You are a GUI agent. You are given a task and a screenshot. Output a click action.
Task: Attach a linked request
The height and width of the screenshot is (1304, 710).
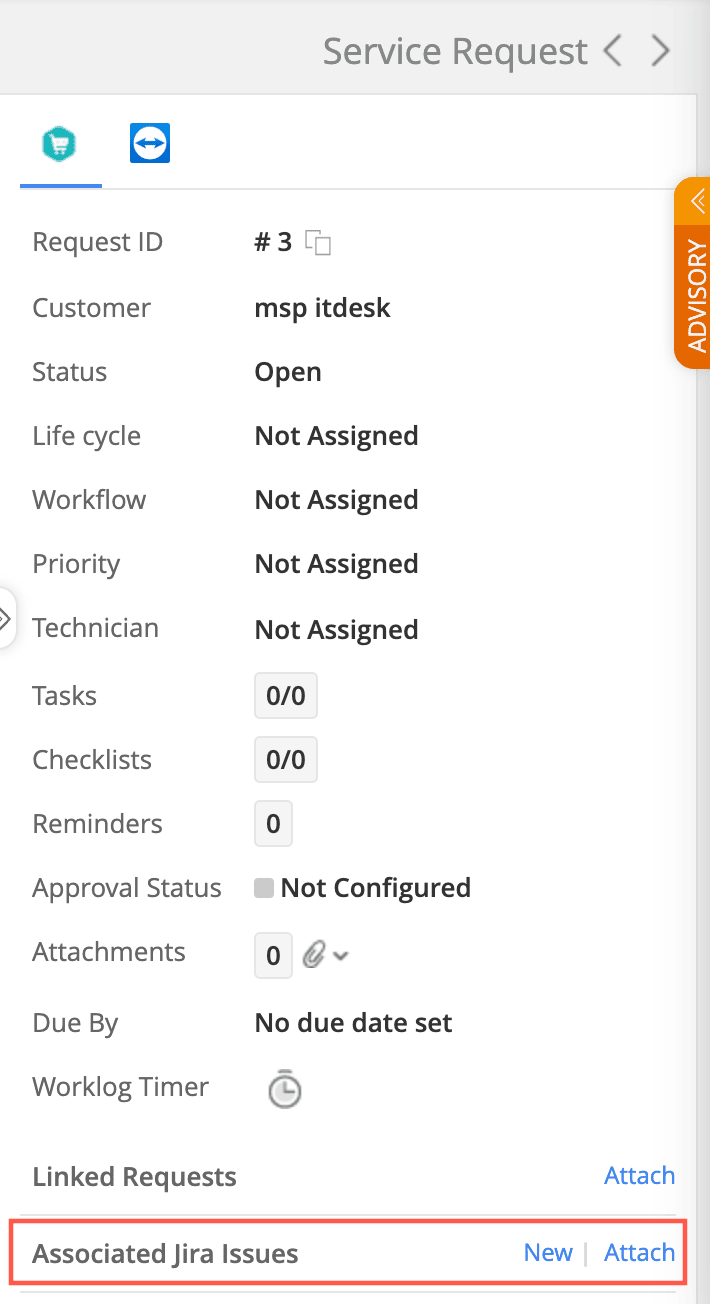click(x=639, y=1175)
